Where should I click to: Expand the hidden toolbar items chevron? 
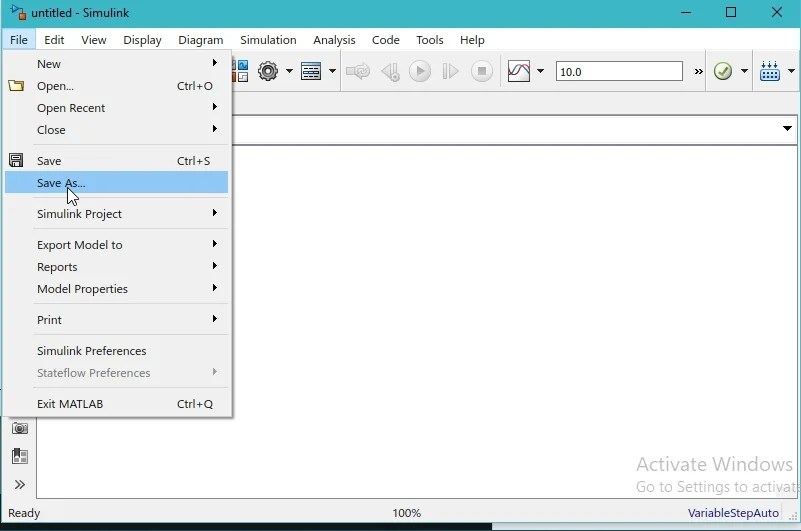pos(698,72)
